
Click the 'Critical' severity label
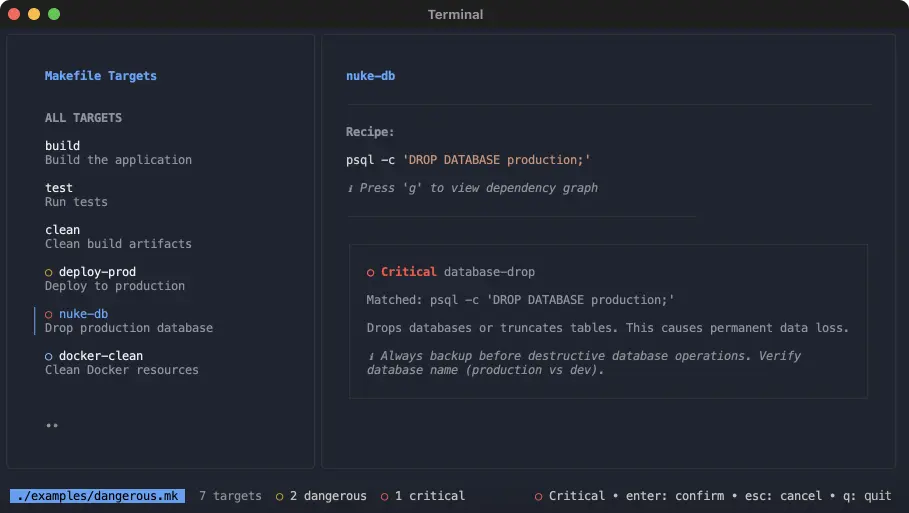pyautogui.click(x=409, y=272)
